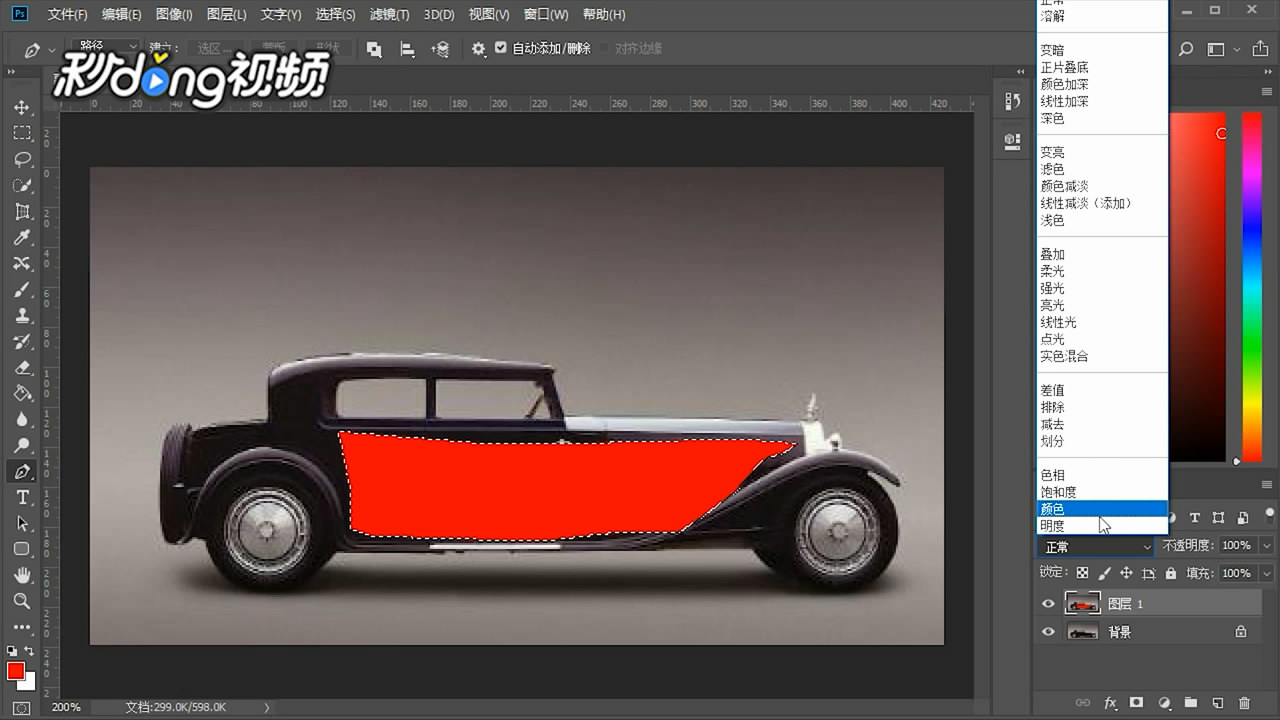This screenshot has width=1280, height=720.
Task: Select the Lasso tool
Action: click(x=22, y=159)
